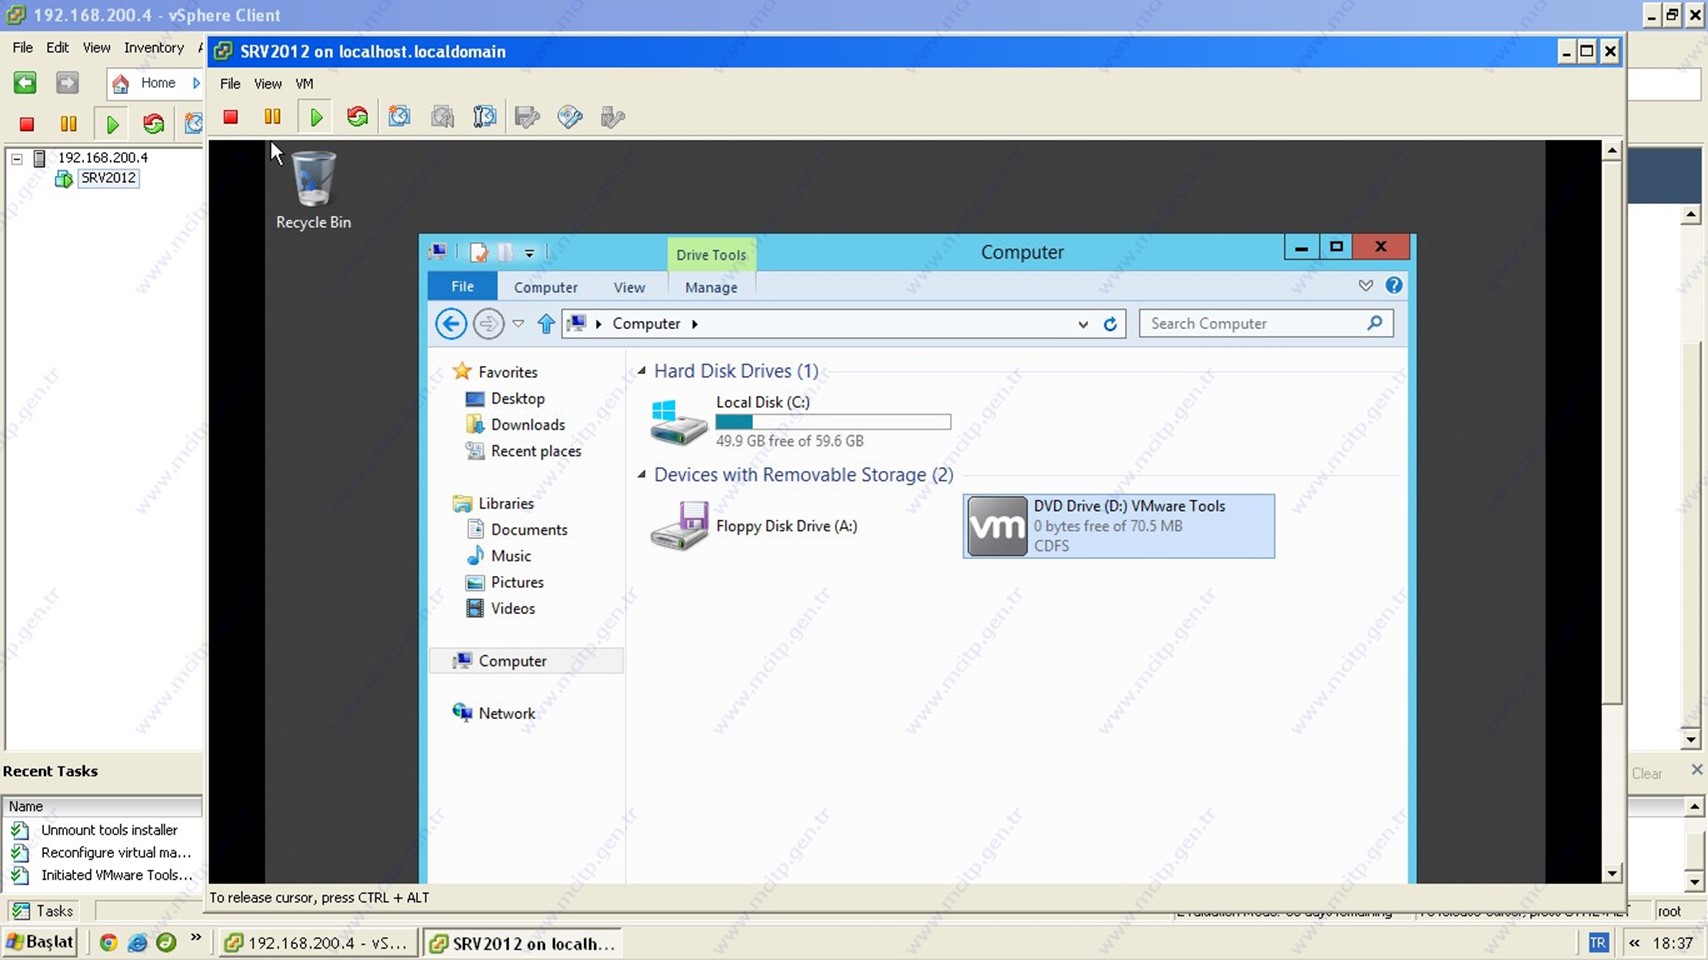Open Inventory menu in vSphere Client
The width and height of the screenshot is (1708, 960).
[154, 48]
